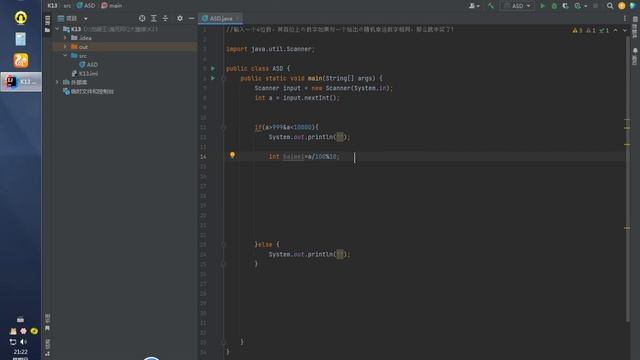640x360 pixels.
Task: Jump to next highlighted problem arrow
Action: pyautogui.click(x=624, y=30)
